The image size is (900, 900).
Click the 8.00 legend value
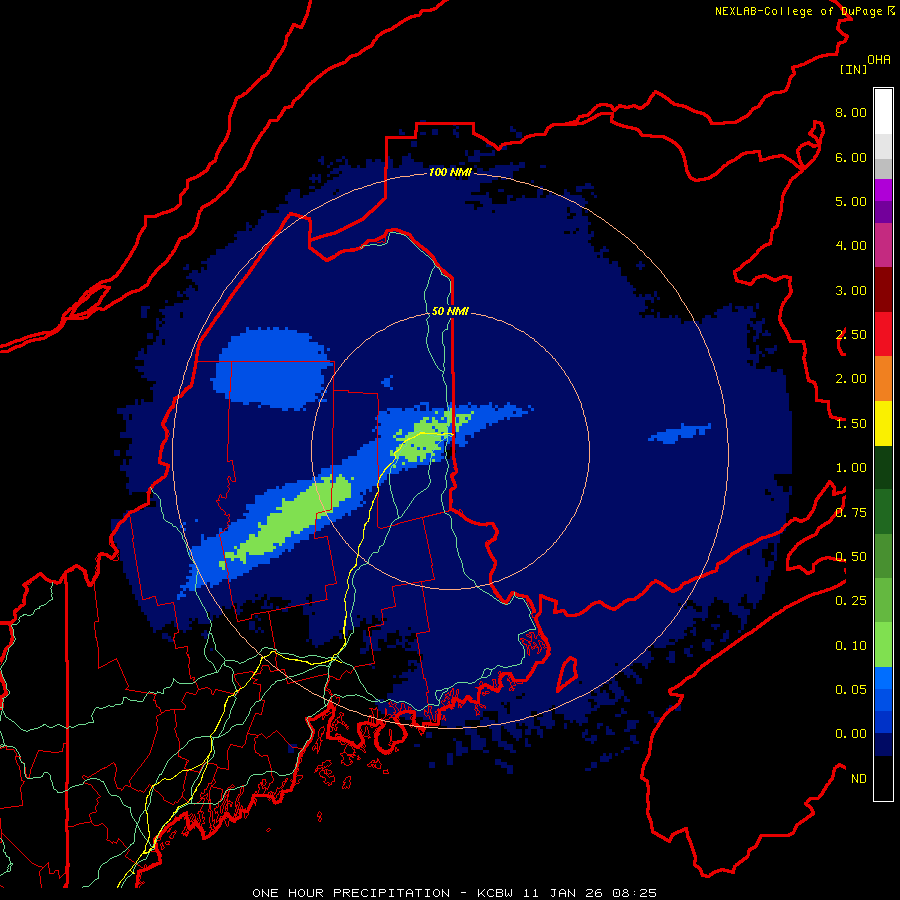click(x=851, y=112)
